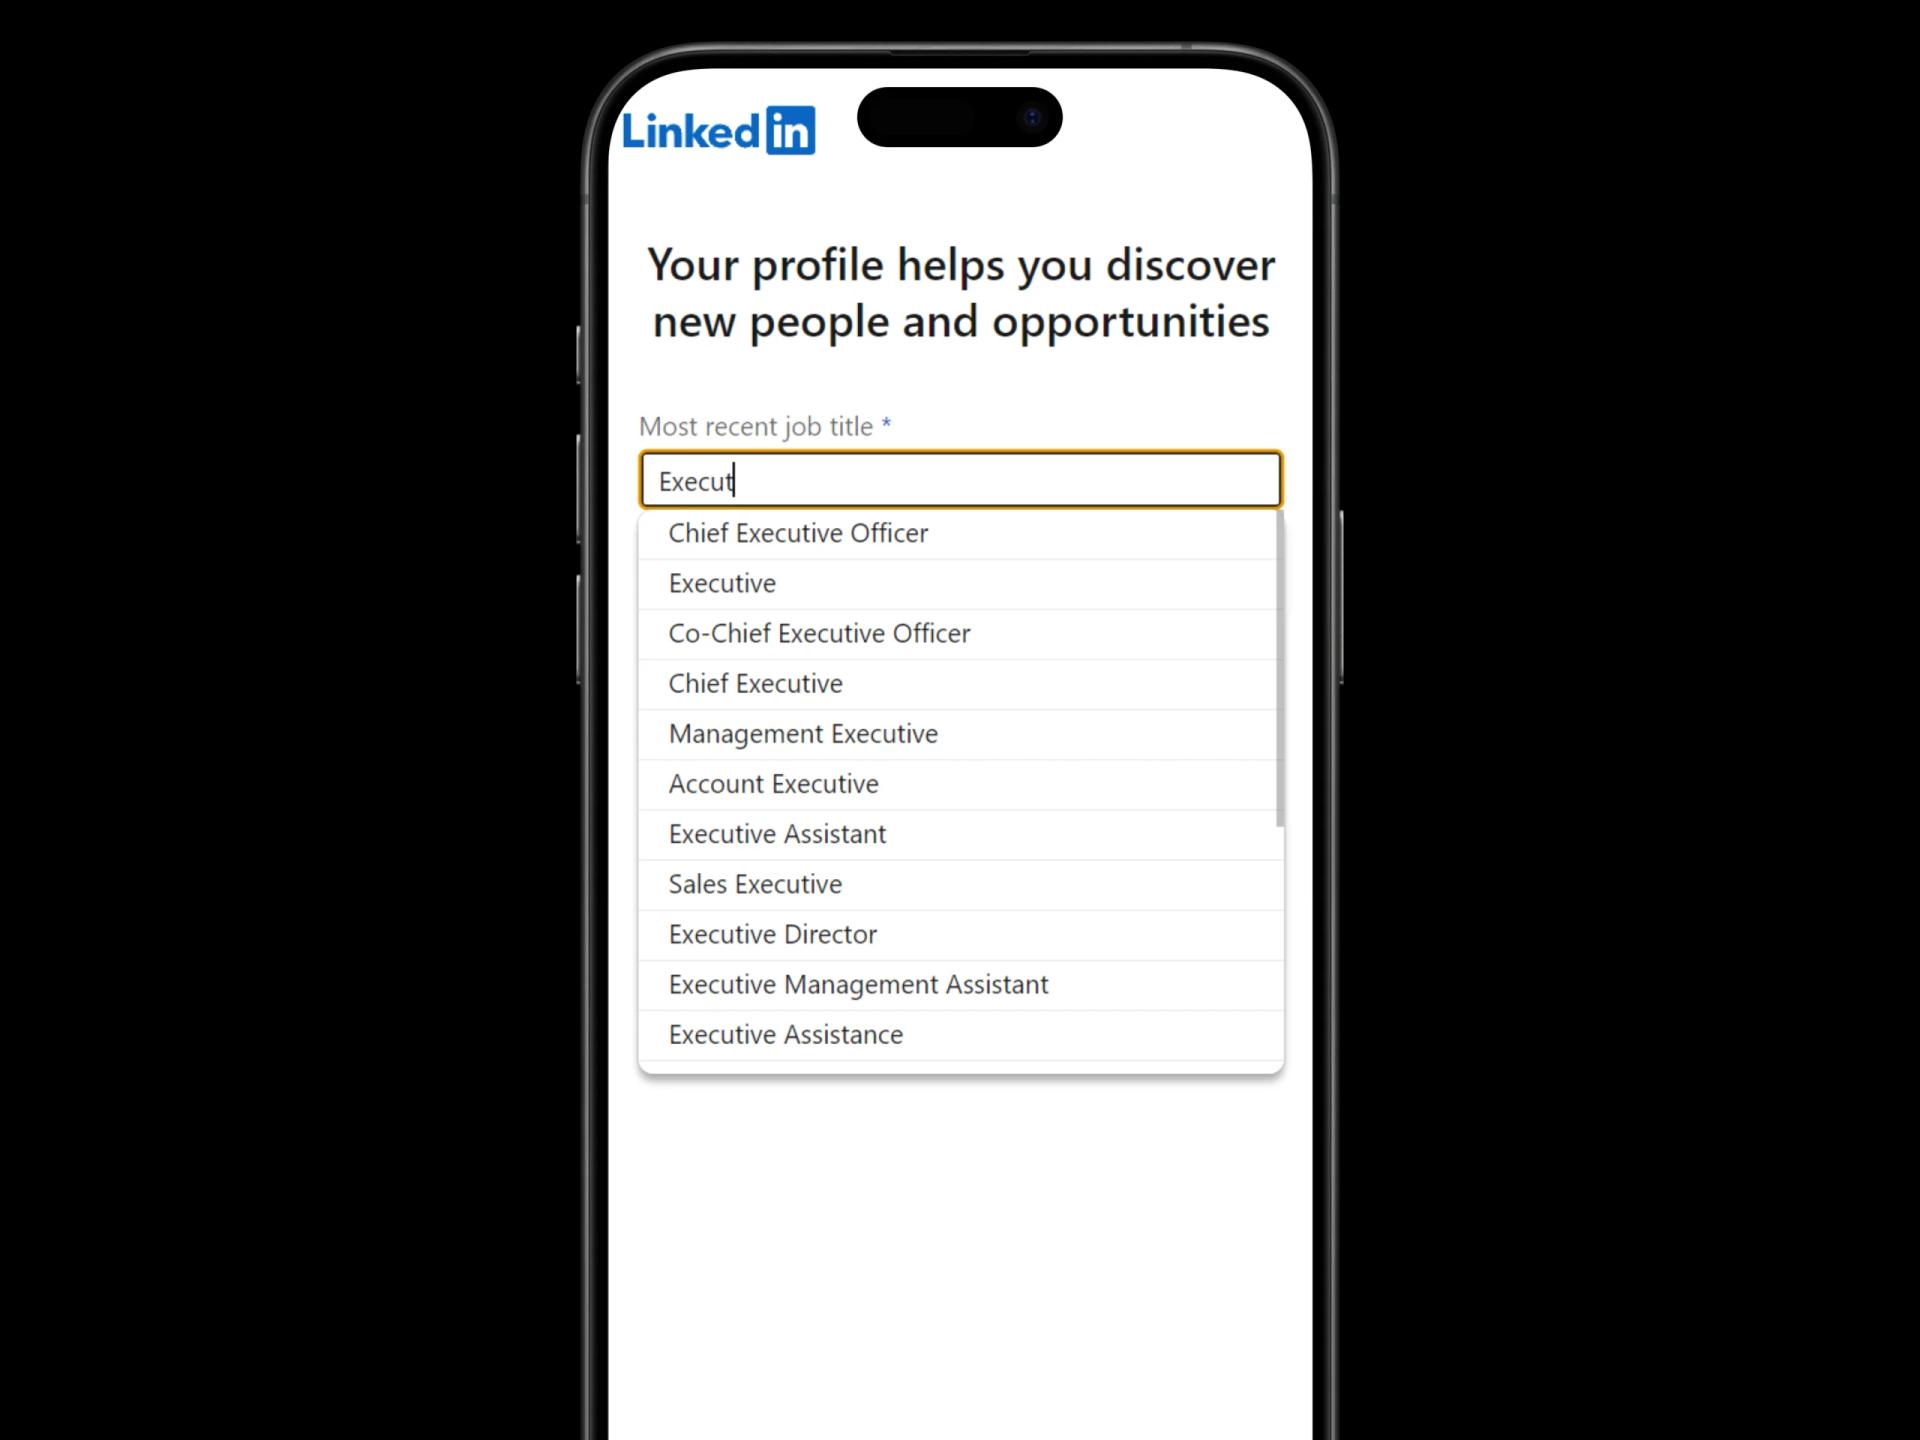Select 'Executive Director' from dropdown list
The height and width of the screenshot is (1440, 1920).
[x=773, y=933]
